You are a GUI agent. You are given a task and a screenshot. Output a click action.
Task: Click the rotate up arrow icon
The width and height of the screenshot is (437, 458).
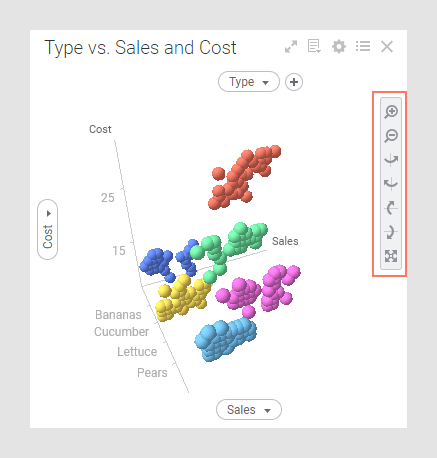pyautogui.click(x=391, y=208)
